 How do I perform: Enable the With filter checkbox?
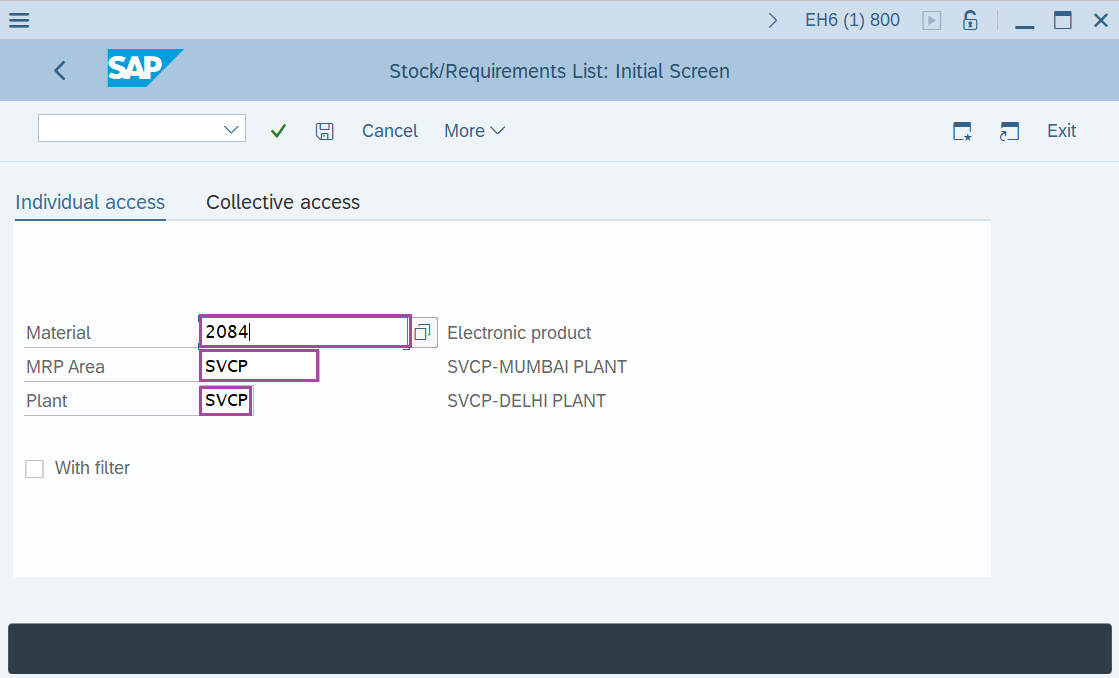tap(34, 468)
